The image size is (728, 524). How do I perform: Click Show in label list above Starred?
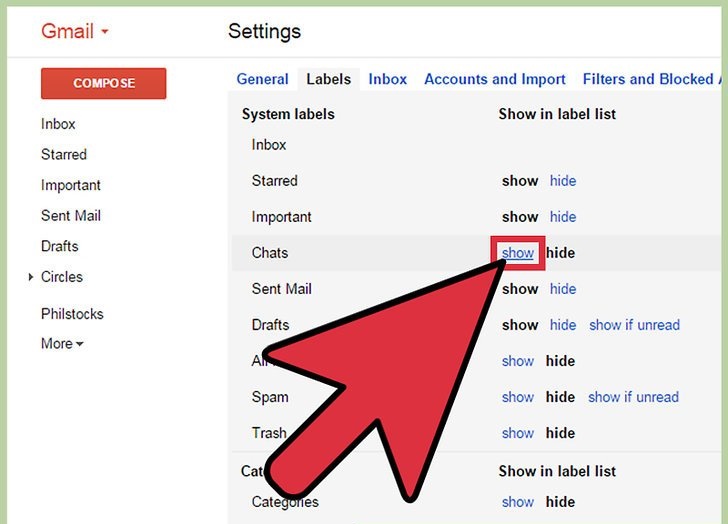point(557,114)
